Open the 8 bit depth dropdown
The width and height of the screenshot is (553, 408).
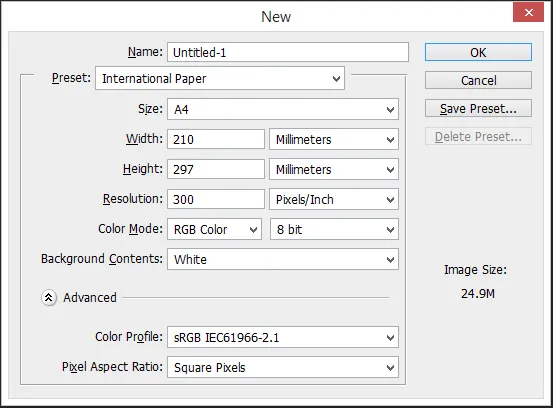[334, 229]
